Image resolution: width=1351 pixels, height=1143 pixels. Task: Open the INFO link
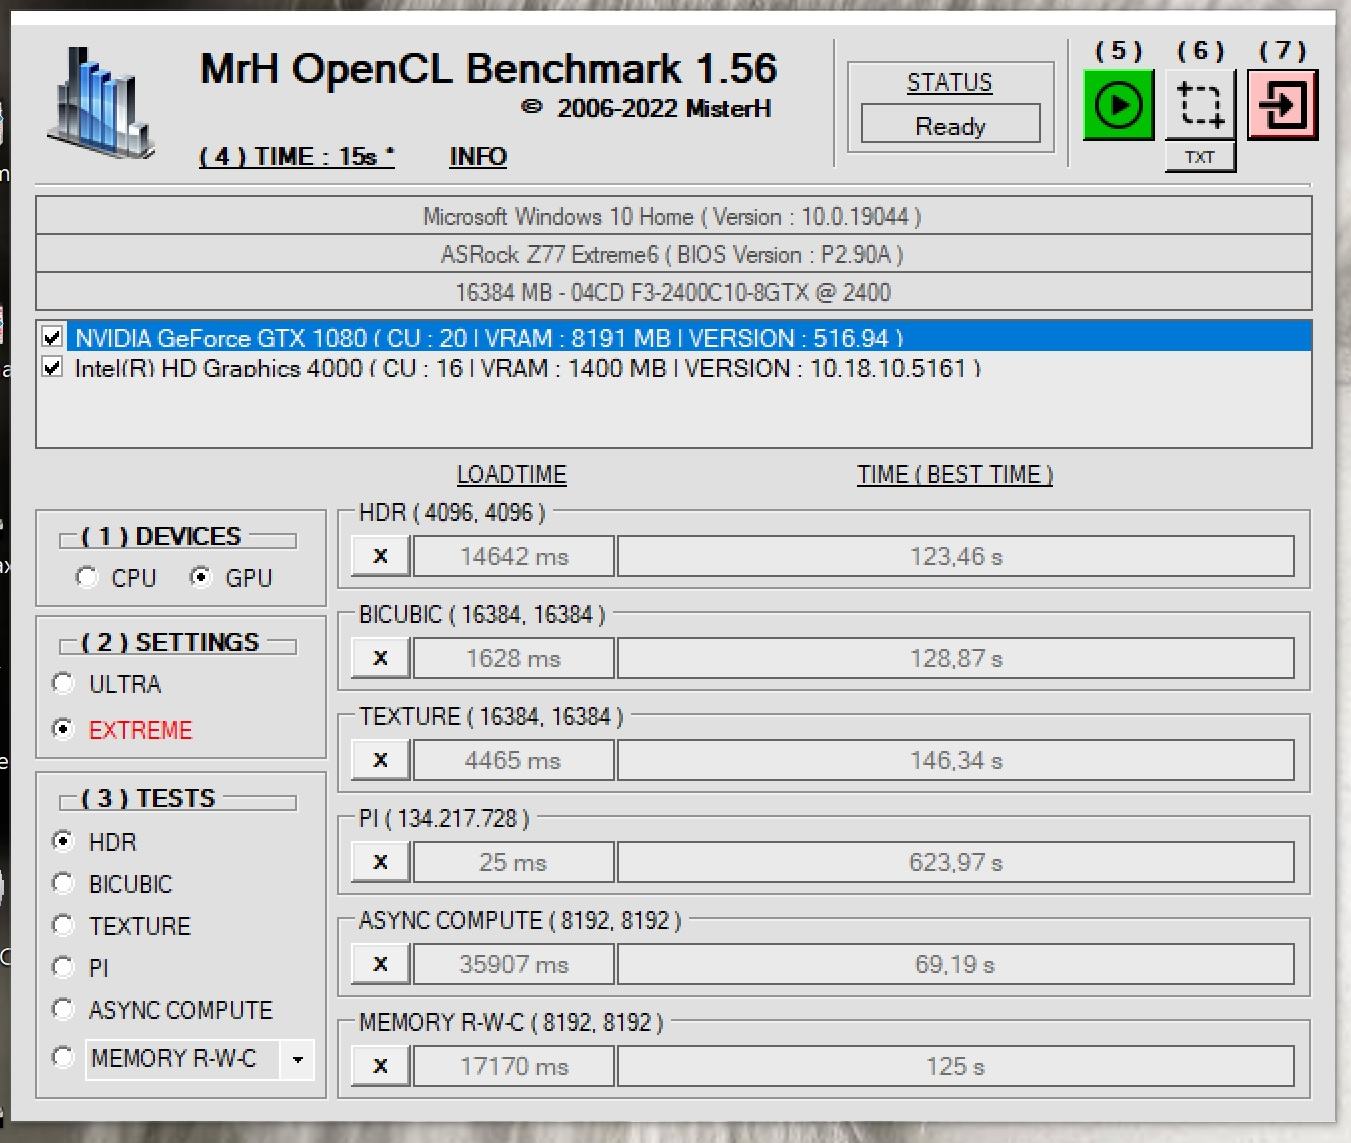coord(478,157)
